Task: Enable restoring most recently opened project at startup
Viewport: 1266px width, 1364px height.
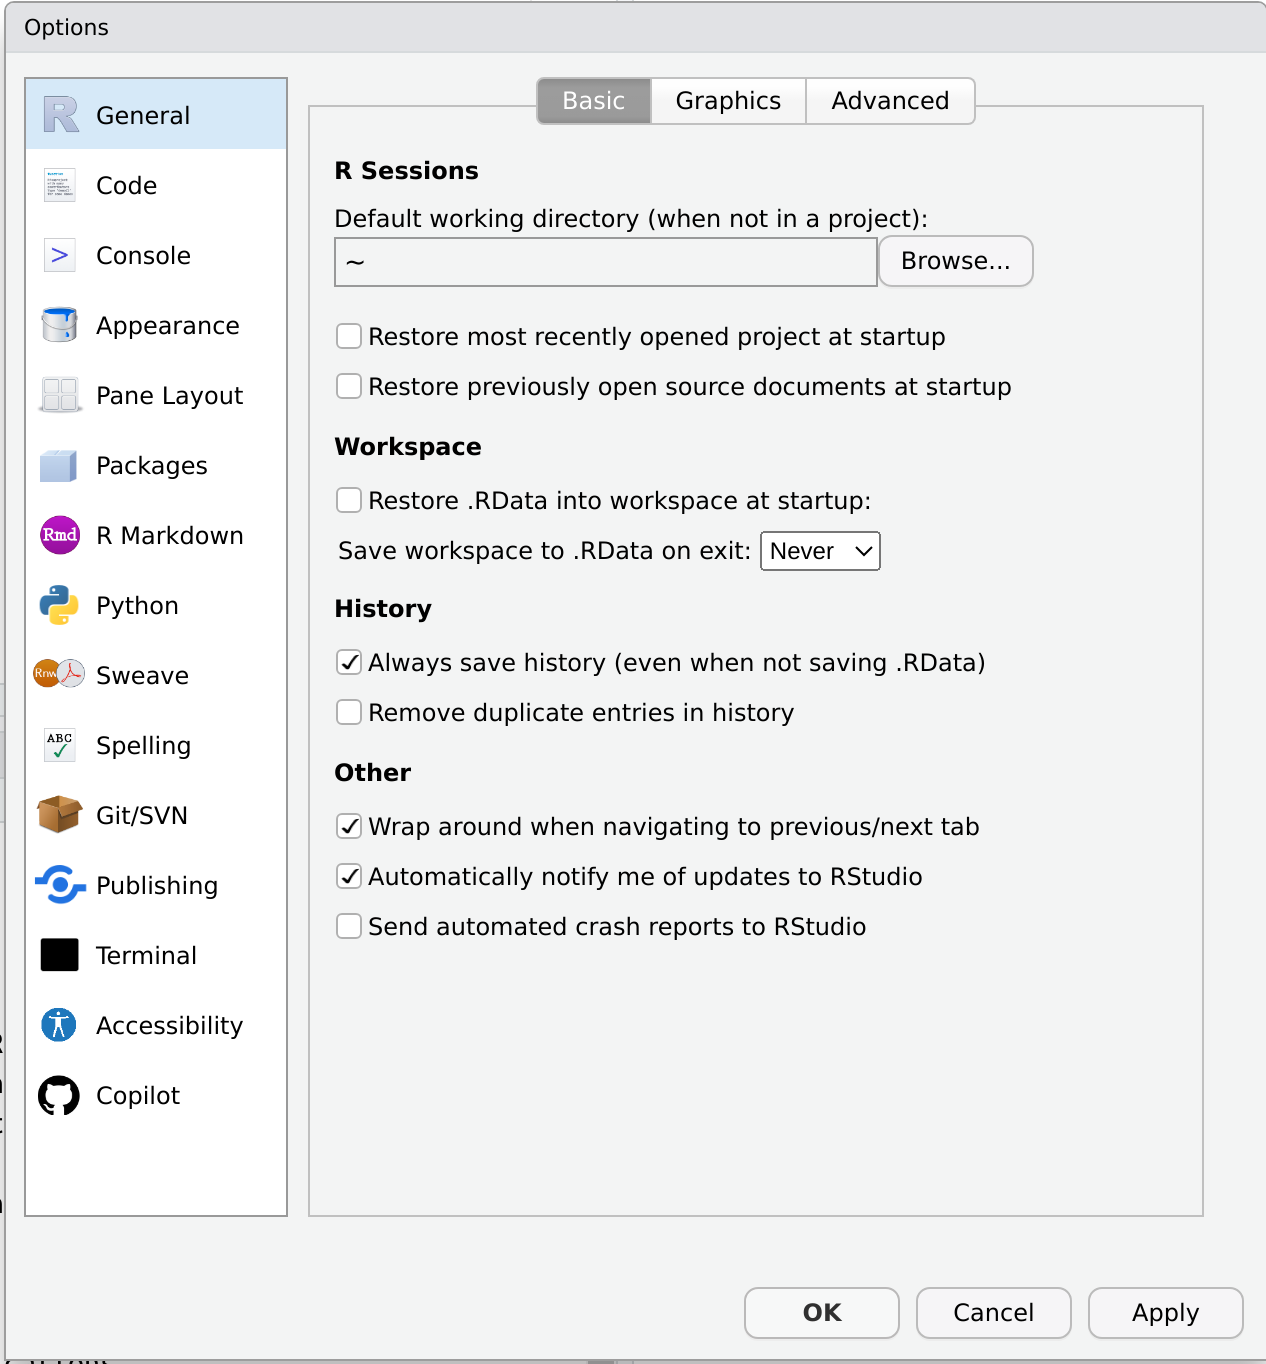Action: pos(348,336)
